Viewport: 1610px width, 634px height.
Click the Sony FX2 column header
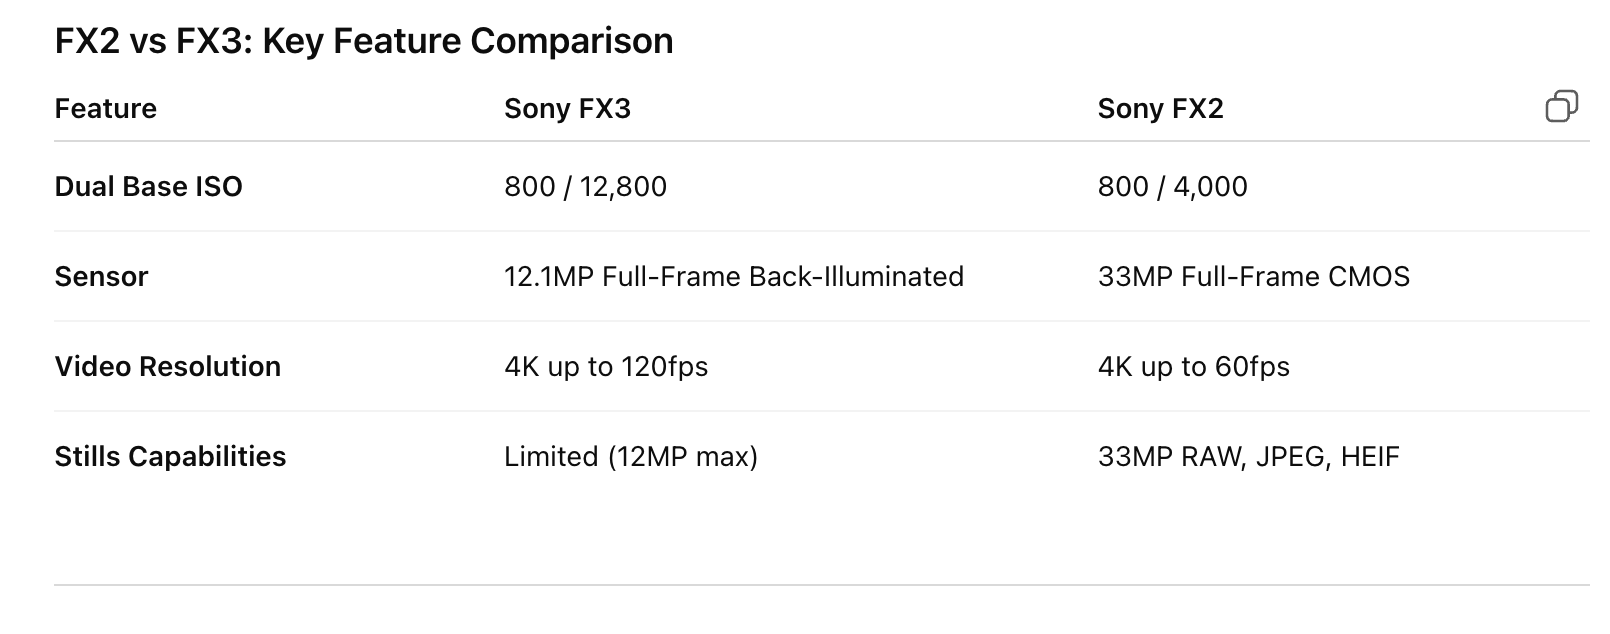[x=1160, y=108]
